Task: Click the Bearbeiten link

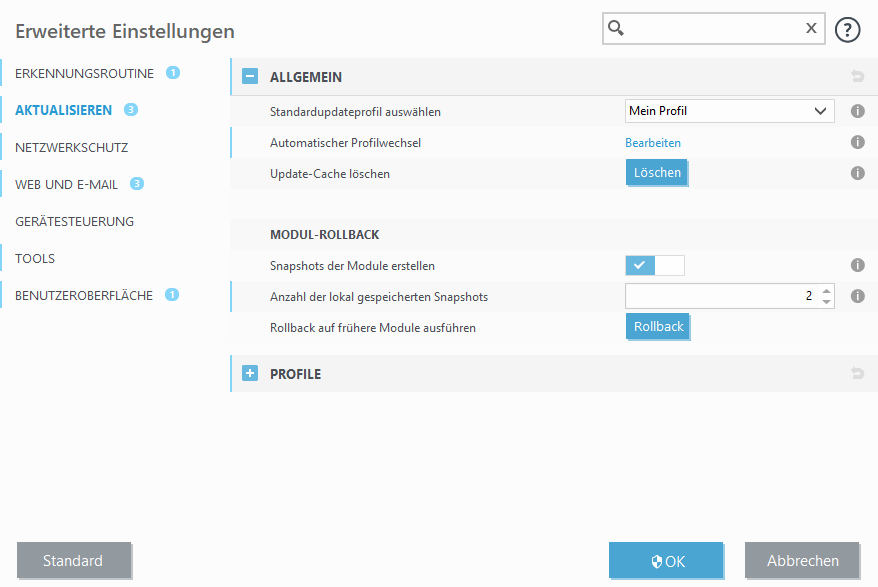Action: [653, 143]
